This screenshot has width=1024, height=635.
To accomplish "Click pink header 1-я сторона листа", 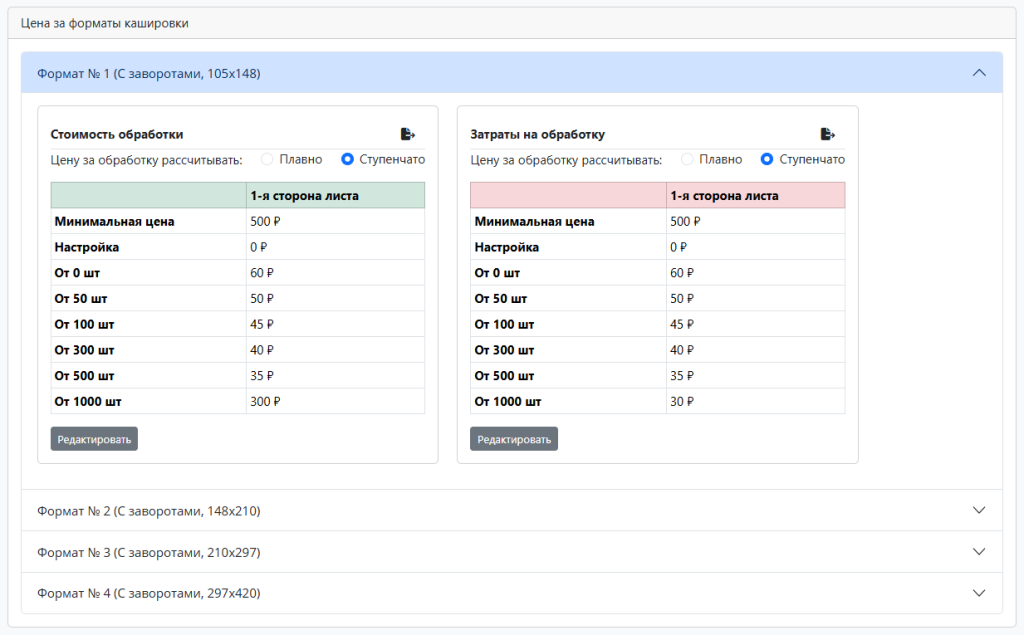I will [x=724, y=196].
